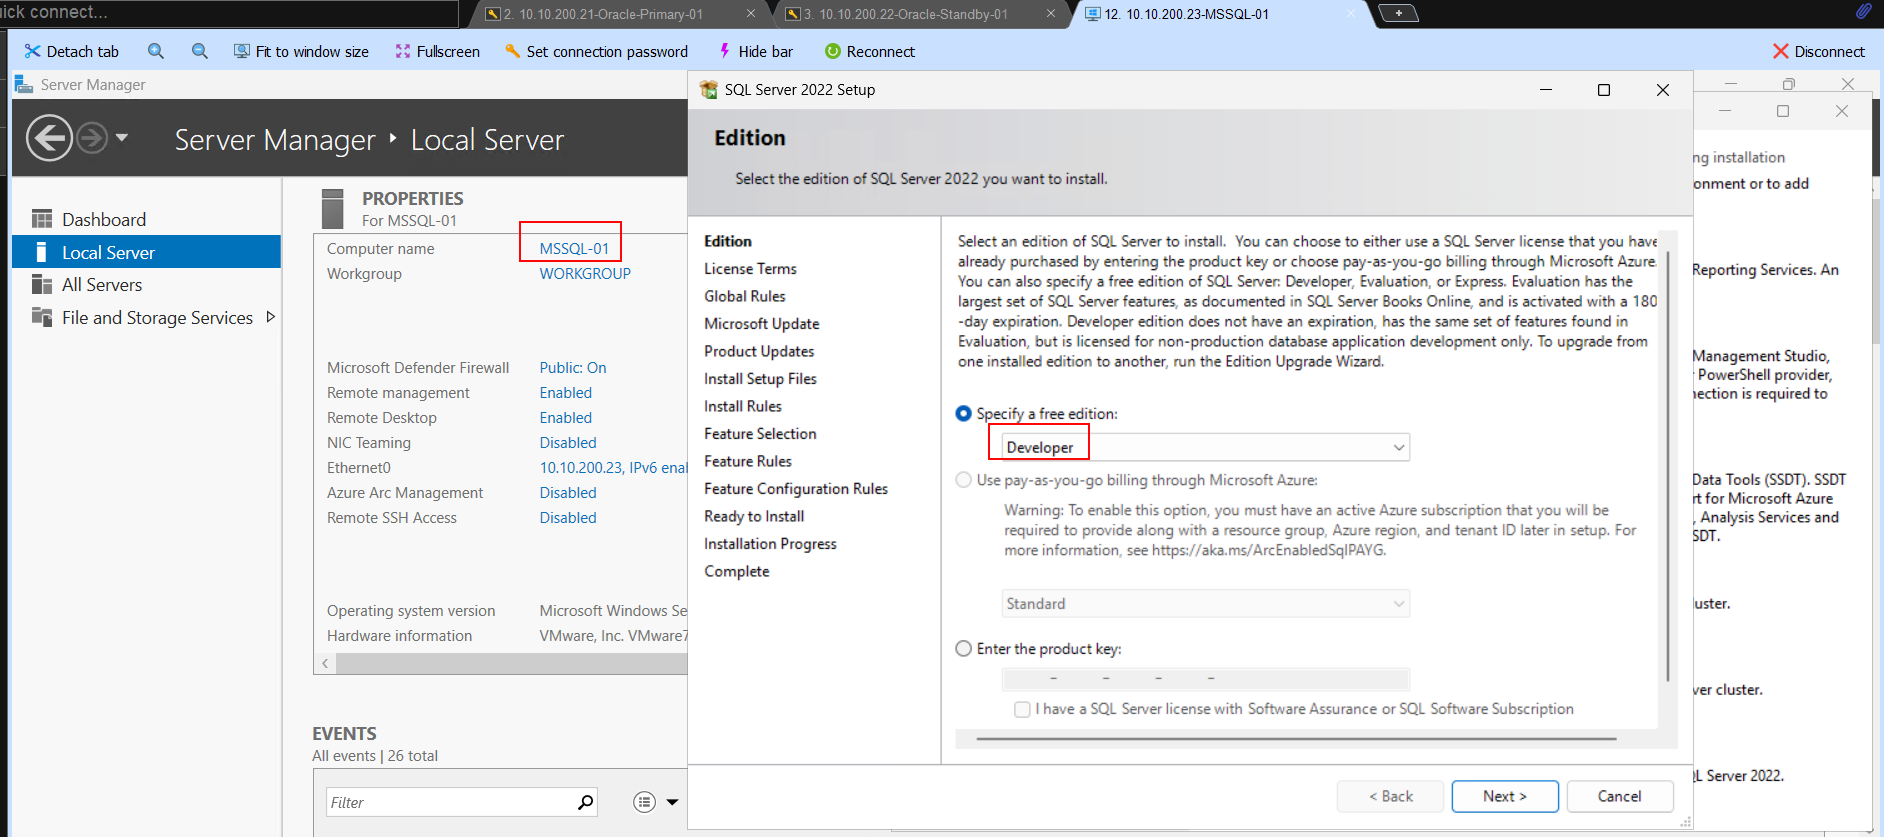Viewport: 1884px width, 837px height.
Task: Click the Feature Selection setup step
Action: click(x=760, y=434)
